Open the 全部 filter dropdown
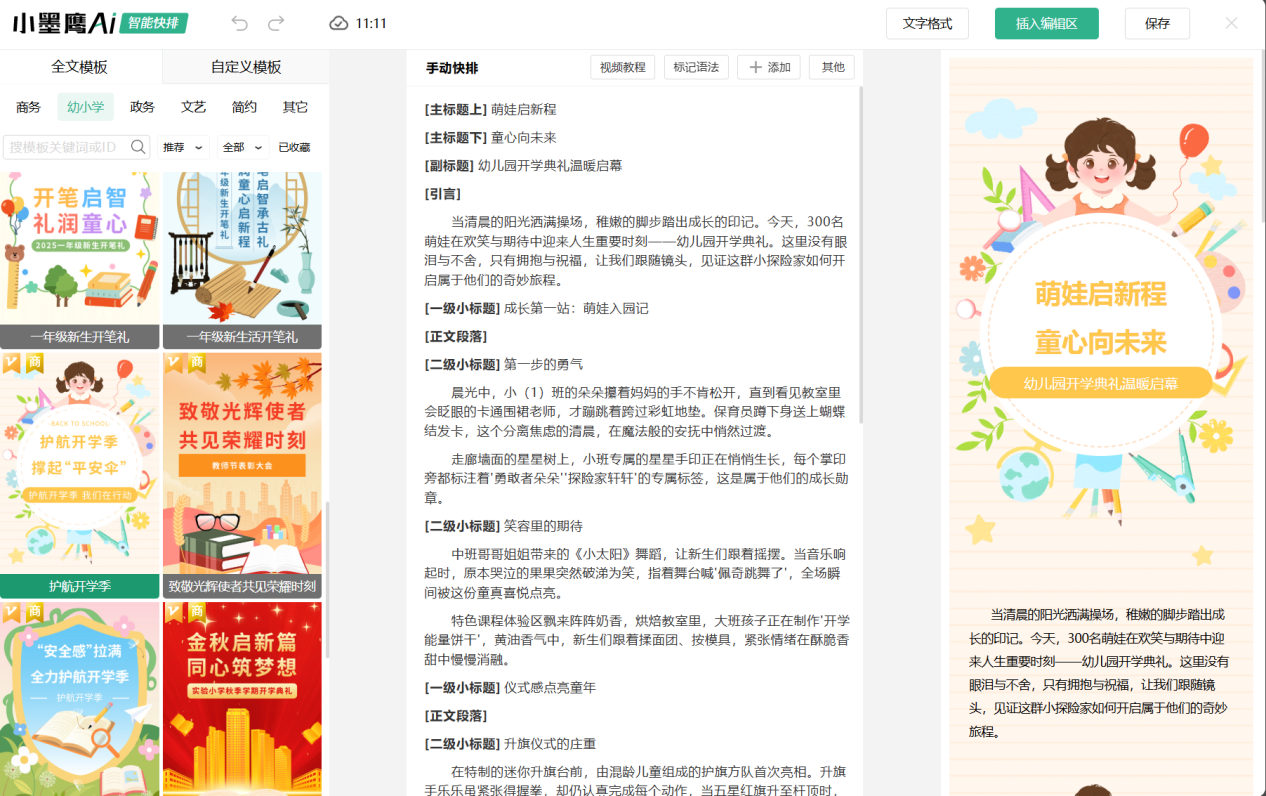Image resolution: width=1266 pixels, height=796 pixels. tap(243, 147)
